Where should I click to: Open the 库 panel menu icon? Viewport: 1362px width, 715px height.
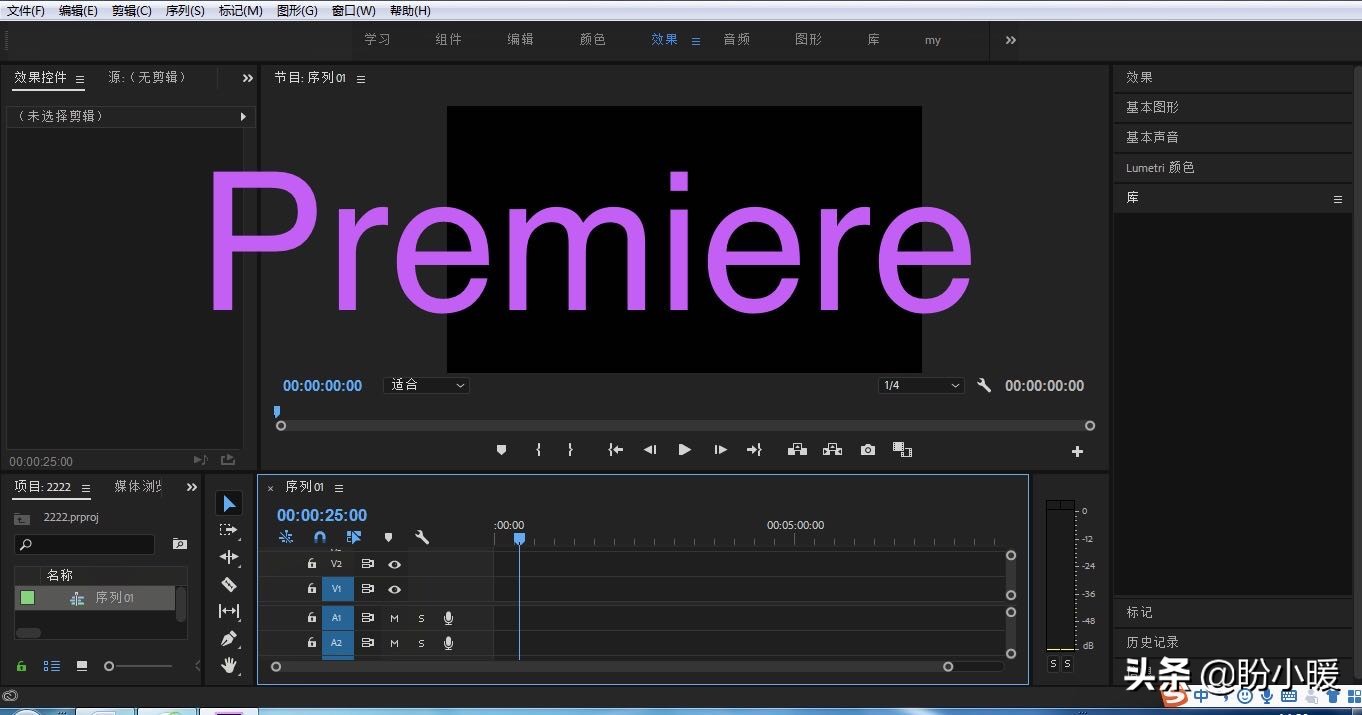point(1338,199)
